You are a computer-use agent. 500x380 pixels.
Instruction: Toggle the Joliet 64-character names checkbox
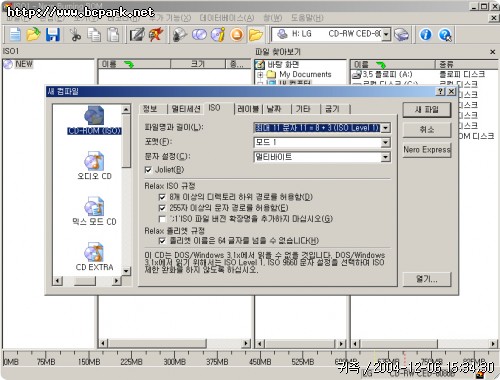point(162,241)
